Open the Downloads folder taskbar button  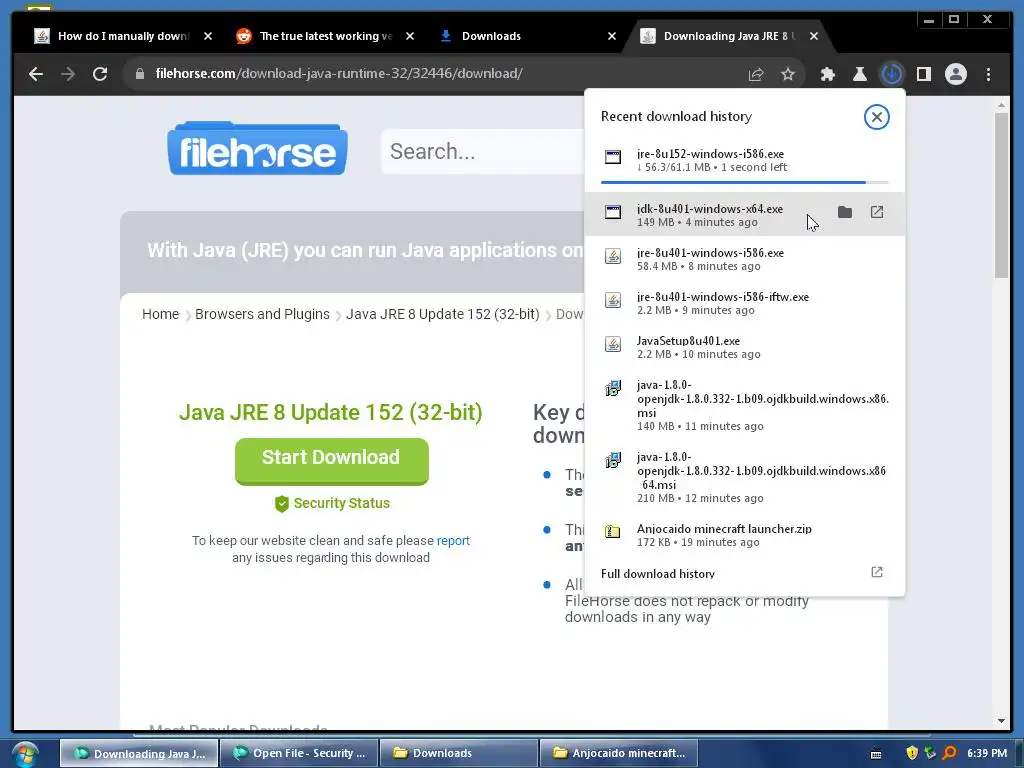(x=458, y=753)
